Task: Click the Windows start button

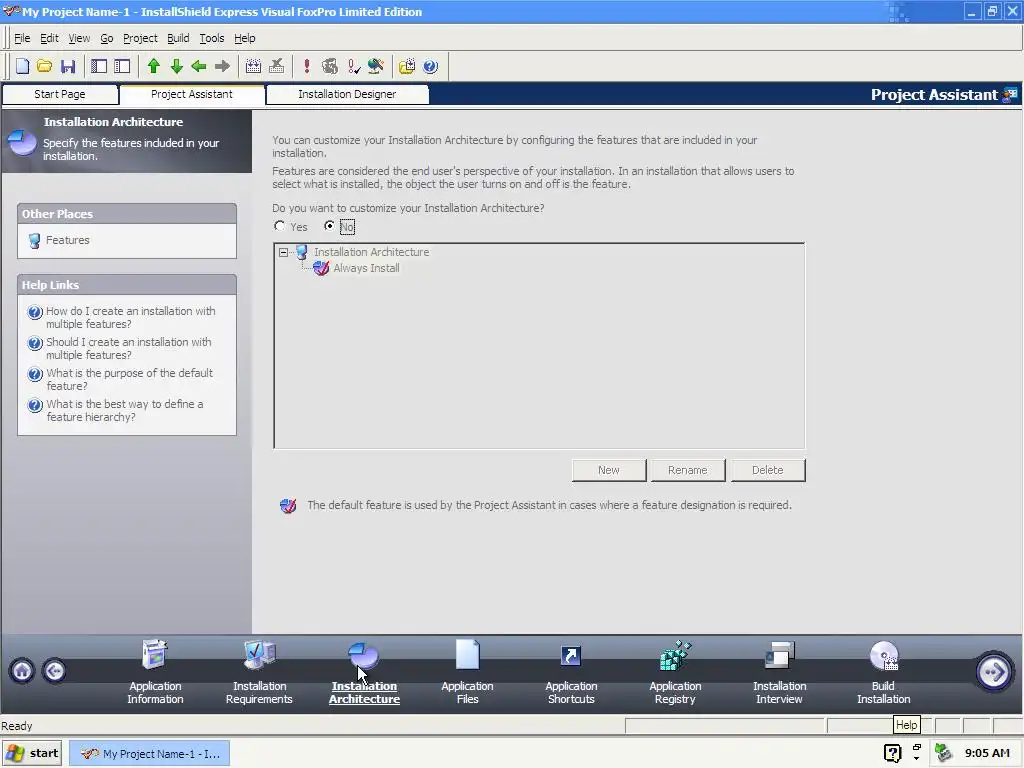Action: pos(32,753)
